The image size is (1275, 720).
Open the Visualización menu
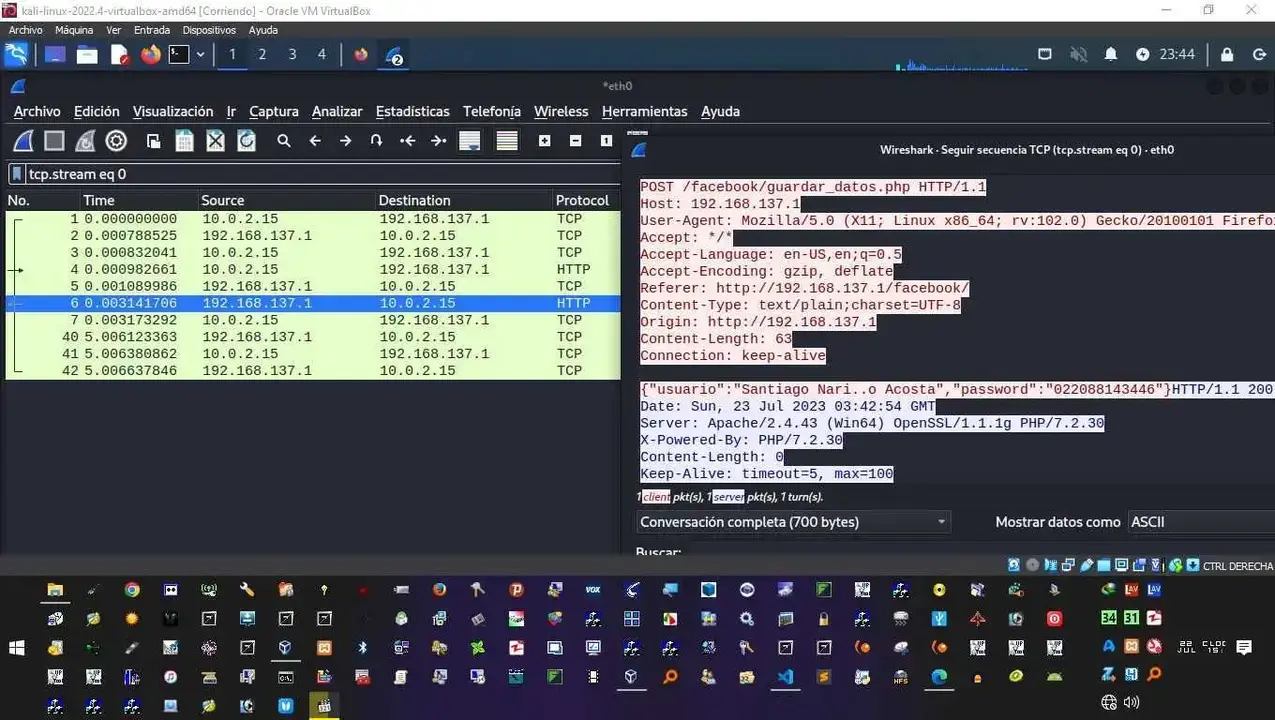(x=173, y=111)
